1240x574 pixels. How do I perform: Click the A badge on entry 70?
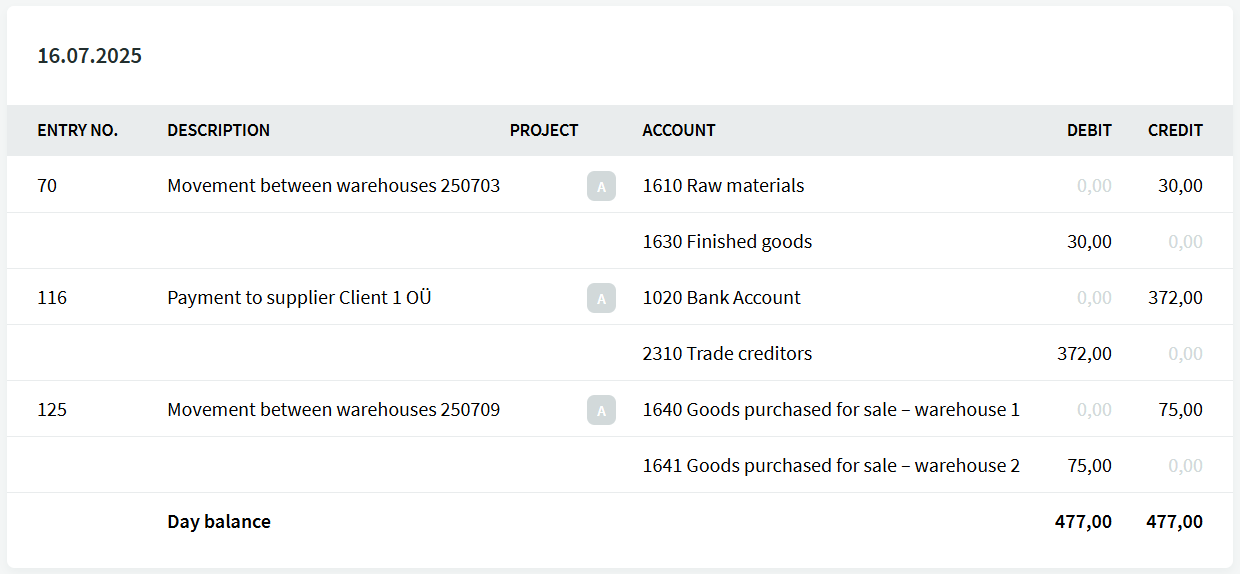pyautogui.click(x=601, y=186)
